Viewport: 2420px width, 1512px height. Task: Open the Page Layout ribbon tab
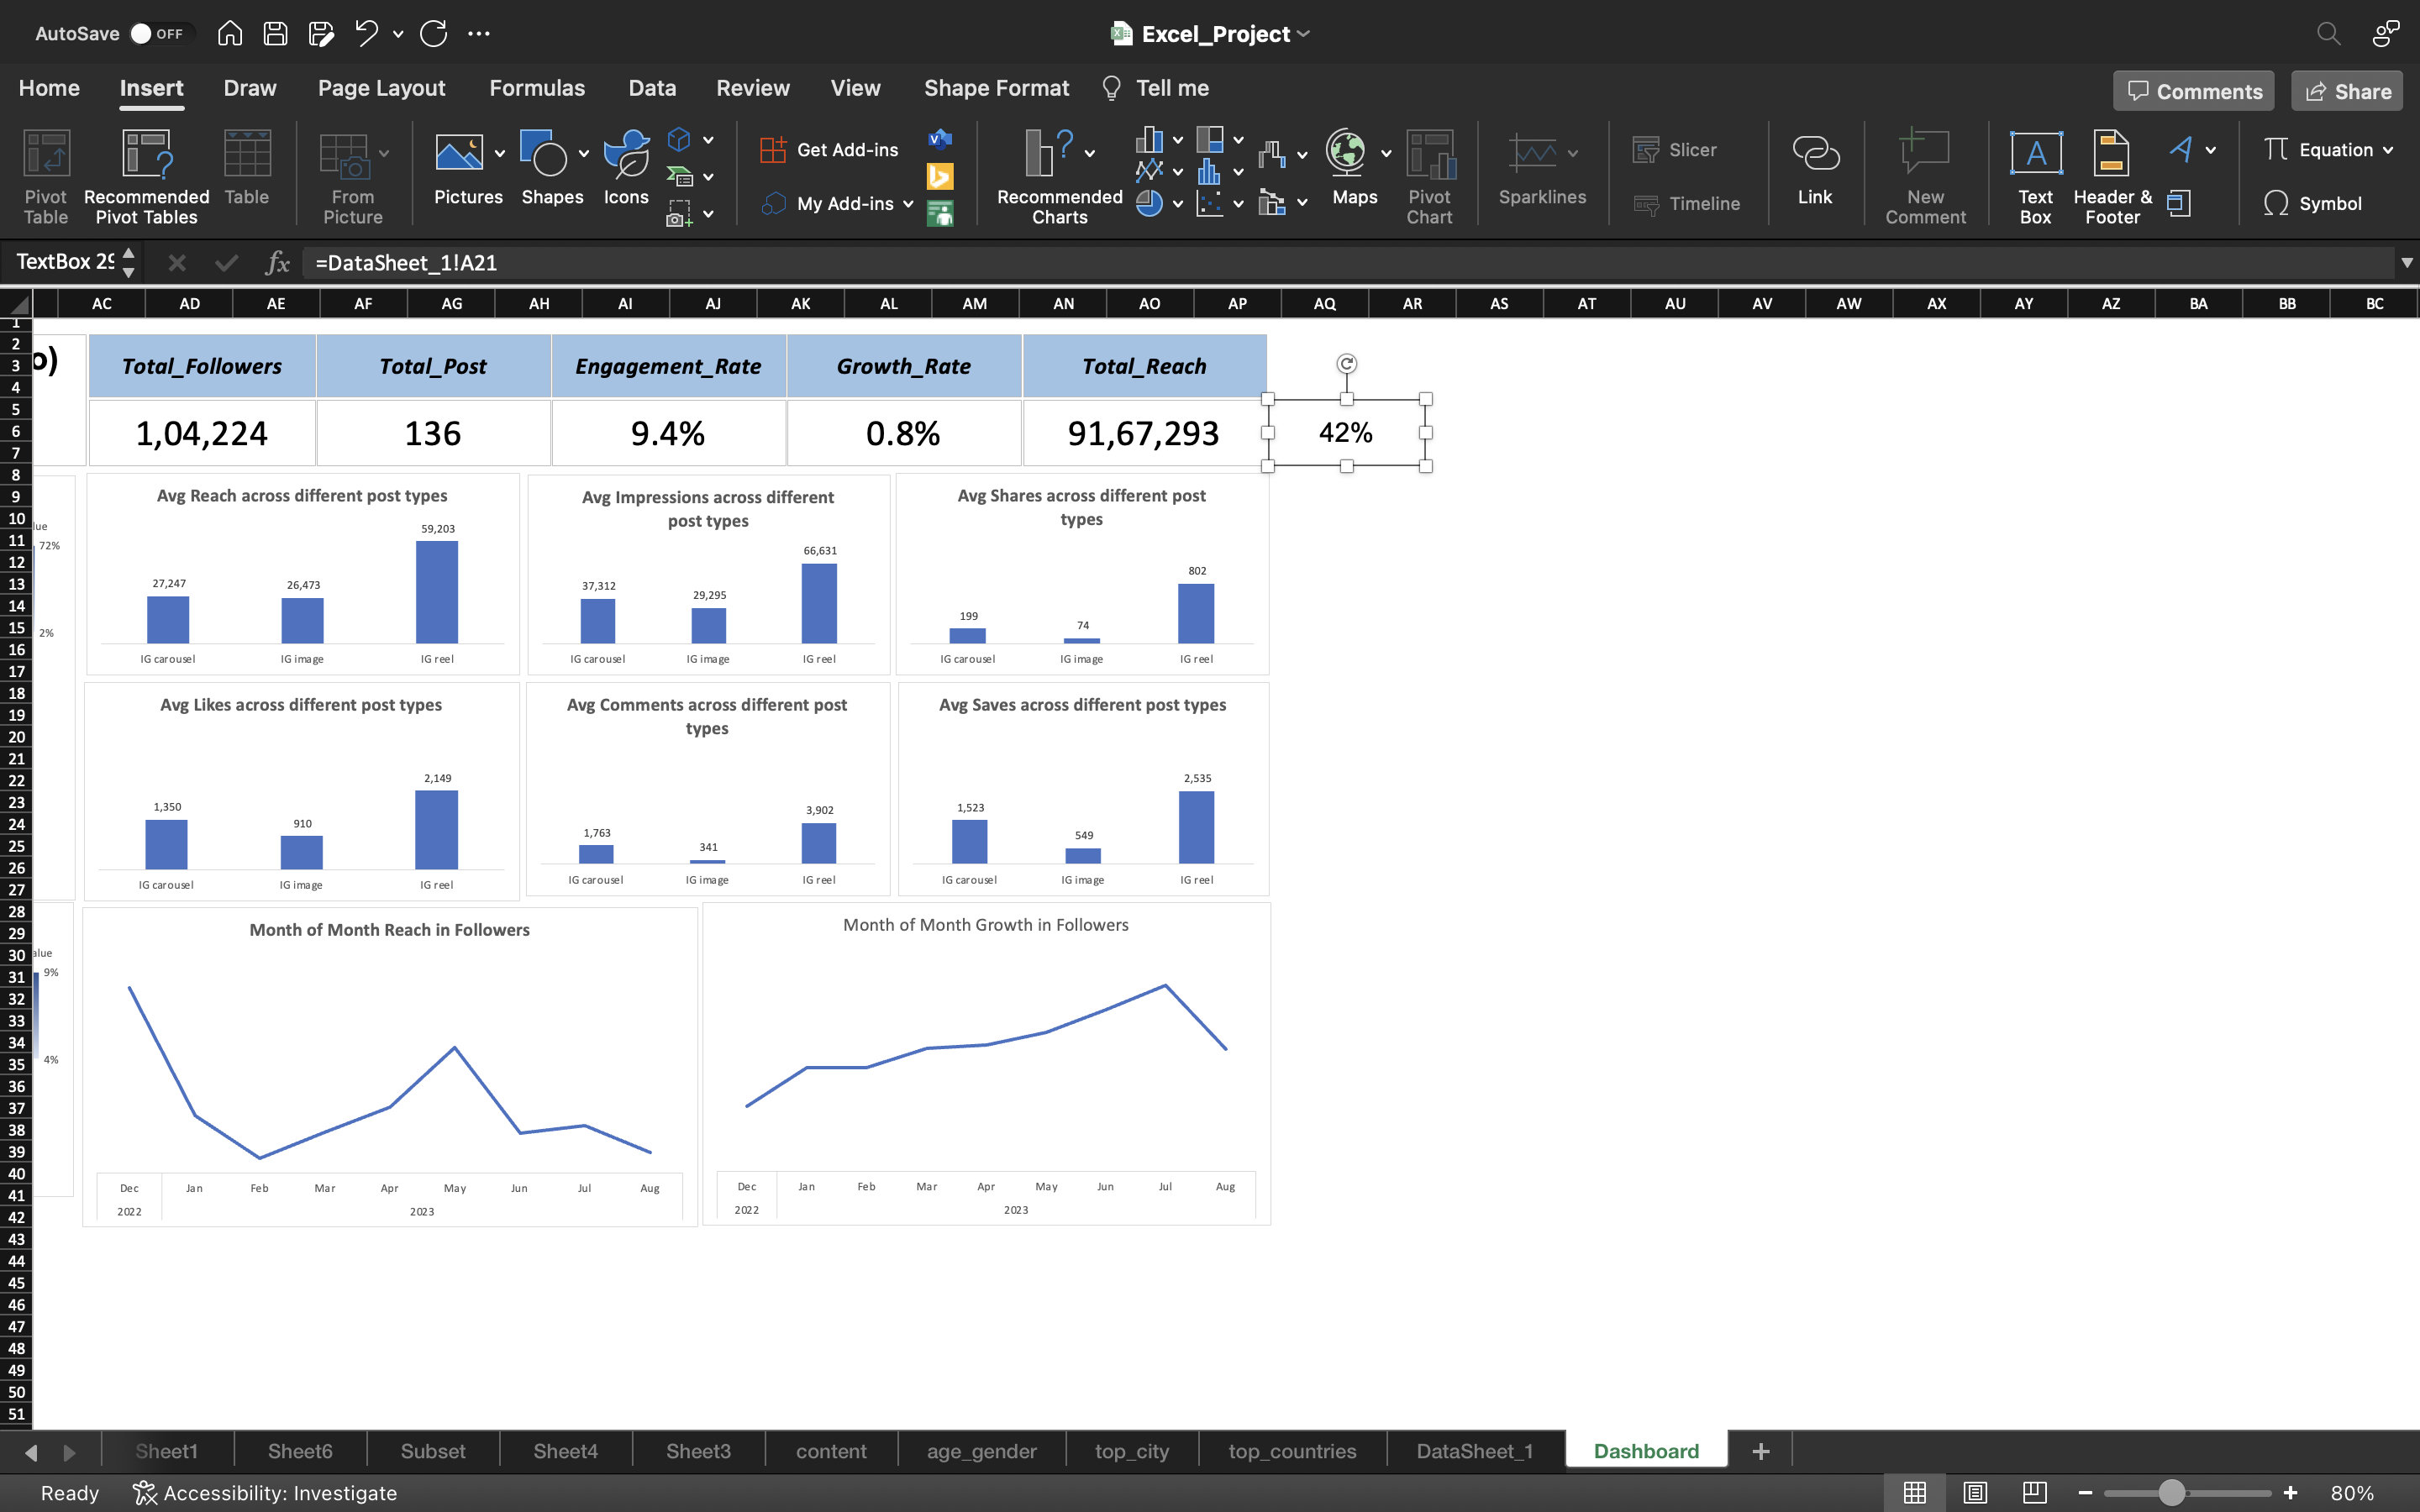tap(382, 88)
